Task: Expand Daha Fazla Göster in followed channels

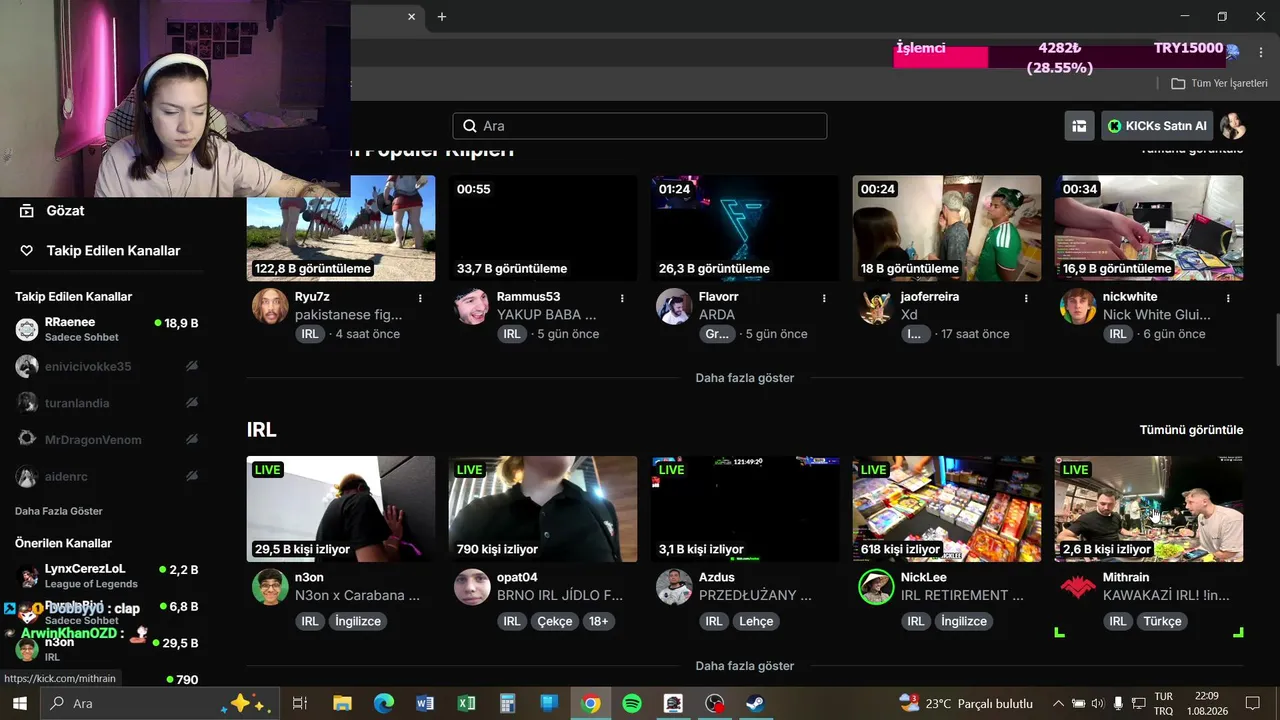Action: pos(59,511)
